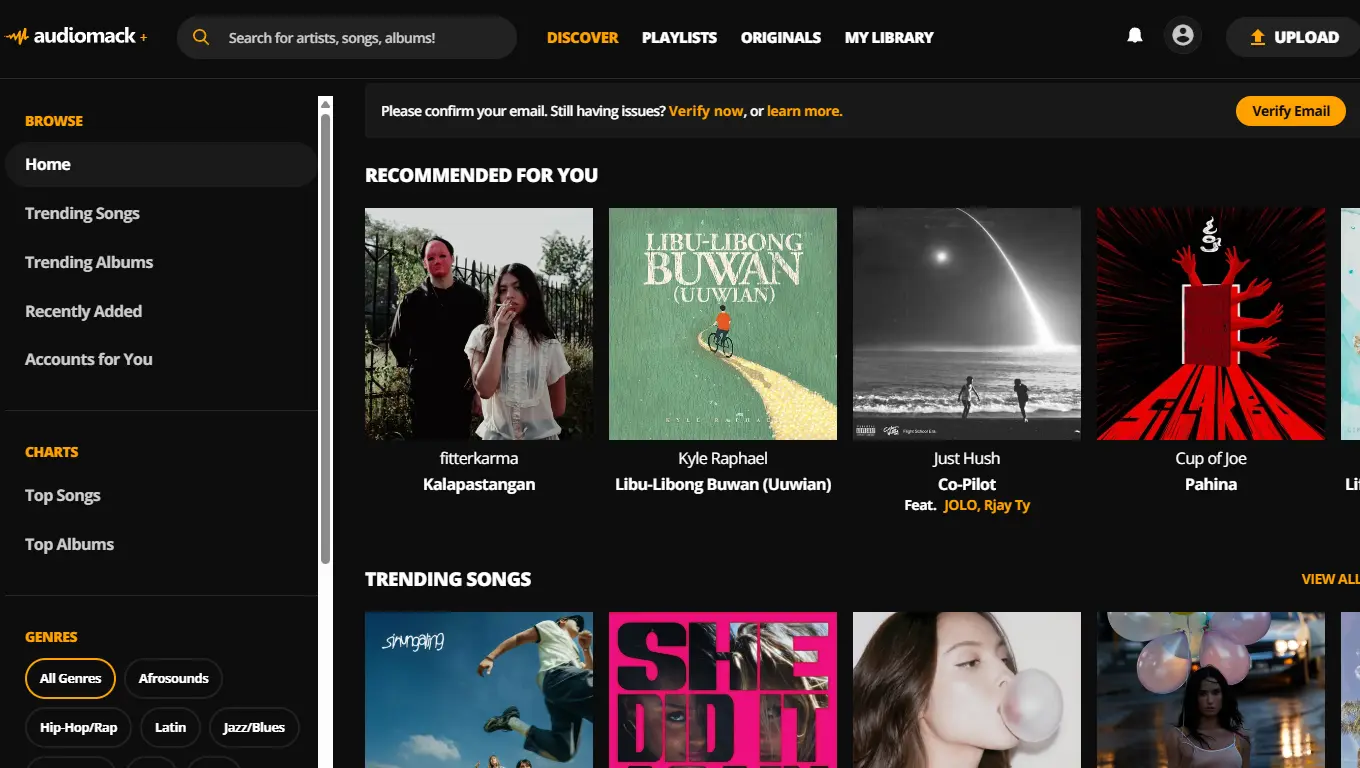Viewport: 1360px width, 768px height.
Task: Click the Recommended For You heading
Action: coord(481,175)
